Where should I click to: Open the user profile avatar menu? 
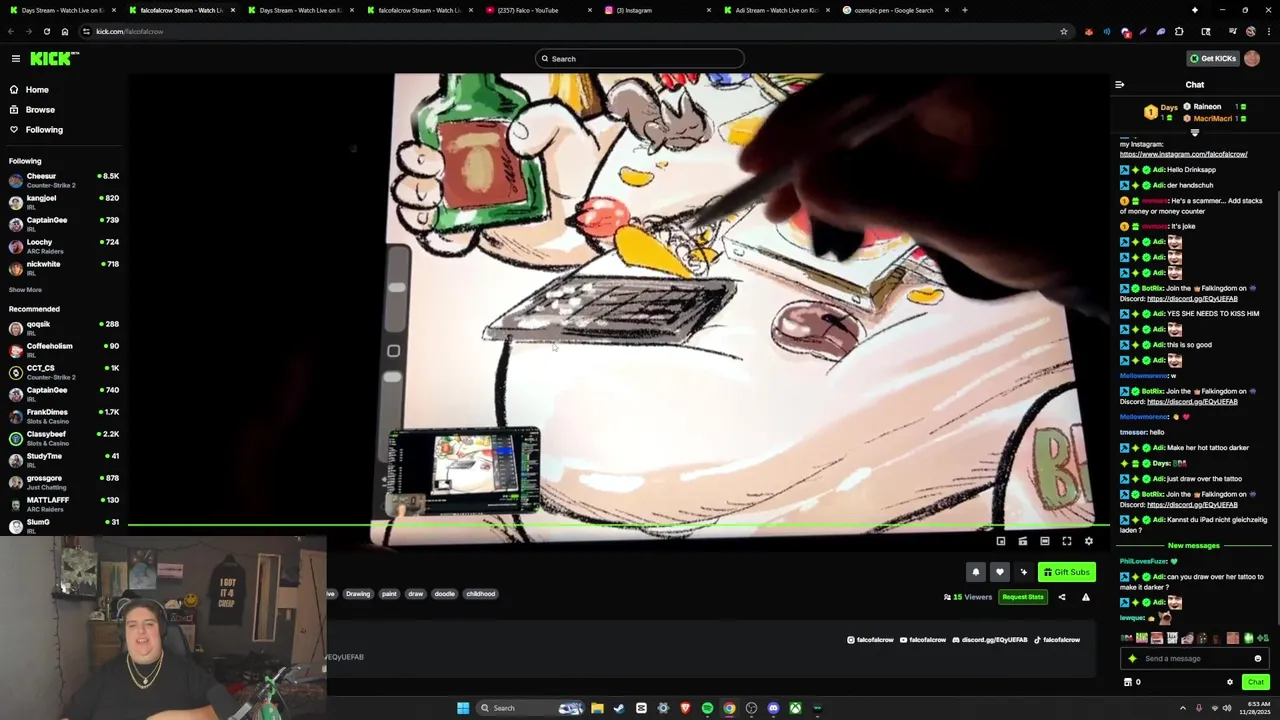click(1252, 58)
